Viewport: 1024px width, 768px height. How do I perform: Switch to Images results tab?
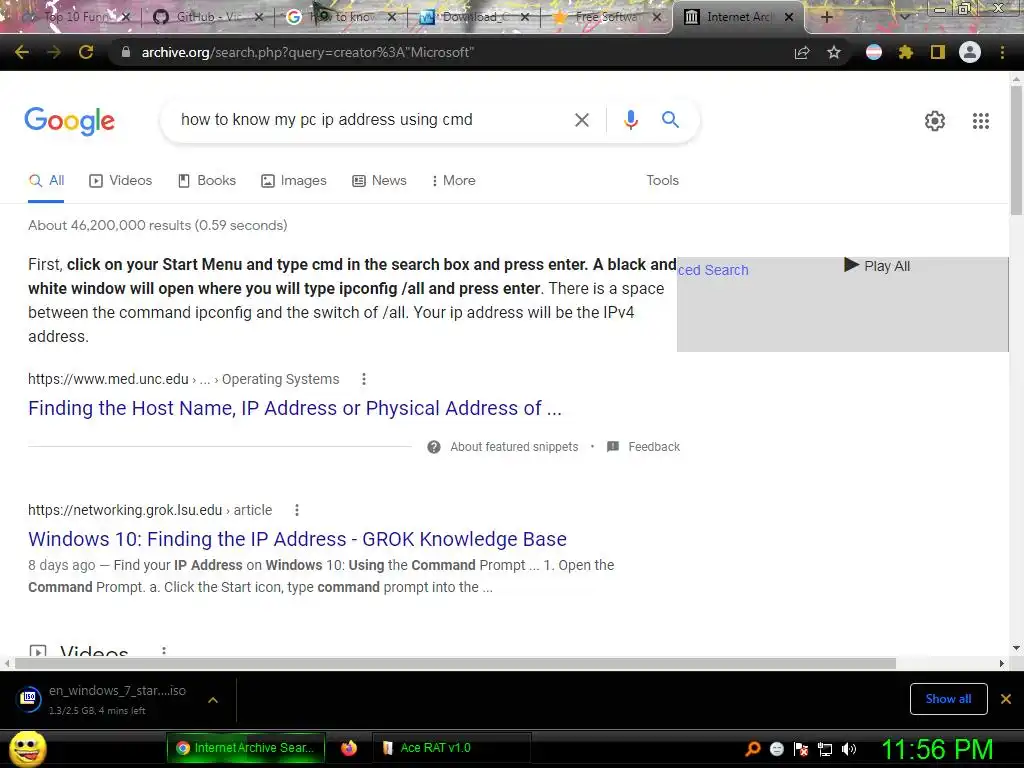point(294,181)
